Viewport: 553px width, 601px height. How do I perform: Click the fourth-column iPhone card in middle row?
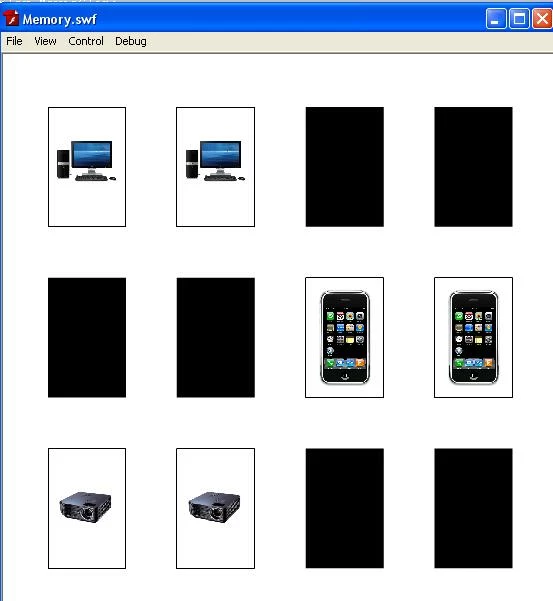pyautogui.click(x=473, y=338)
